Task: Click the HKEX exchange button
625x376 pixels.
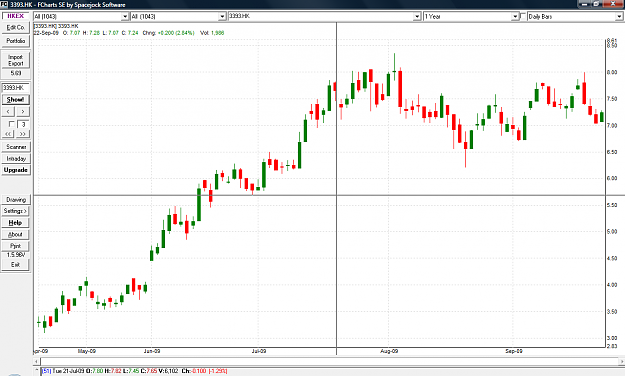Action: [x=16, y=16]
